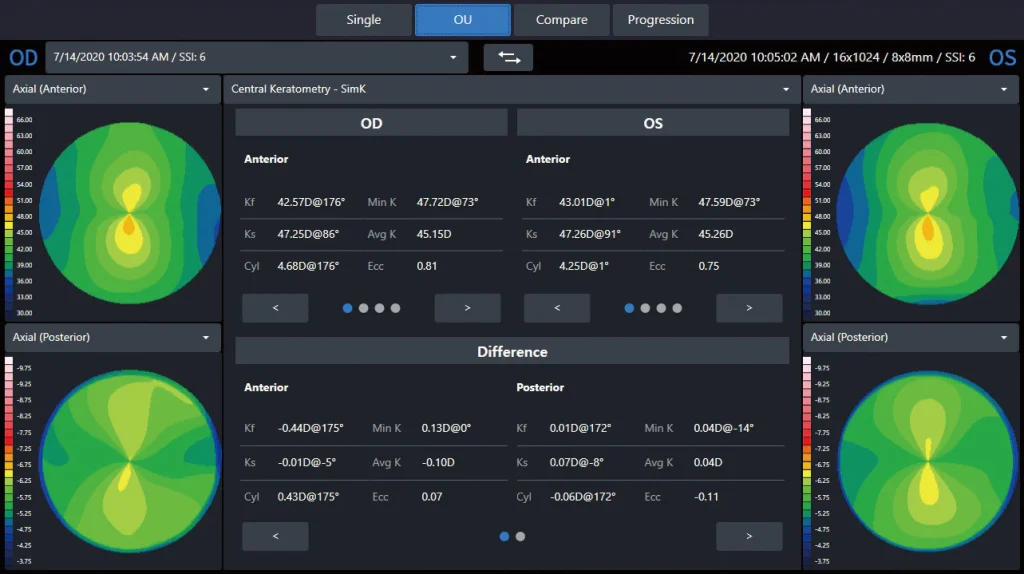Click the Compare tab button
This screenshot has width=1024, height=574.
click(561, 20)
